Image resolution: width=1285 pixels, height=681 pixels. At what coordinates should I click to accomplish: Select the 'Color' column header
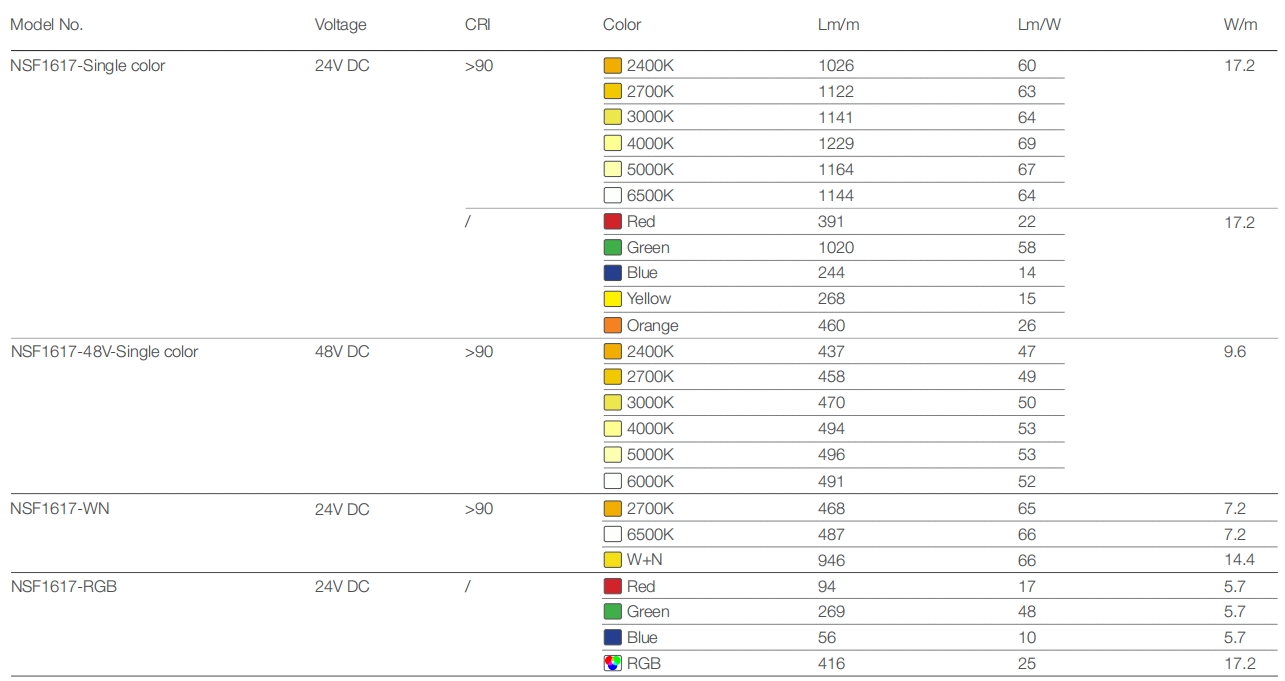622,24
